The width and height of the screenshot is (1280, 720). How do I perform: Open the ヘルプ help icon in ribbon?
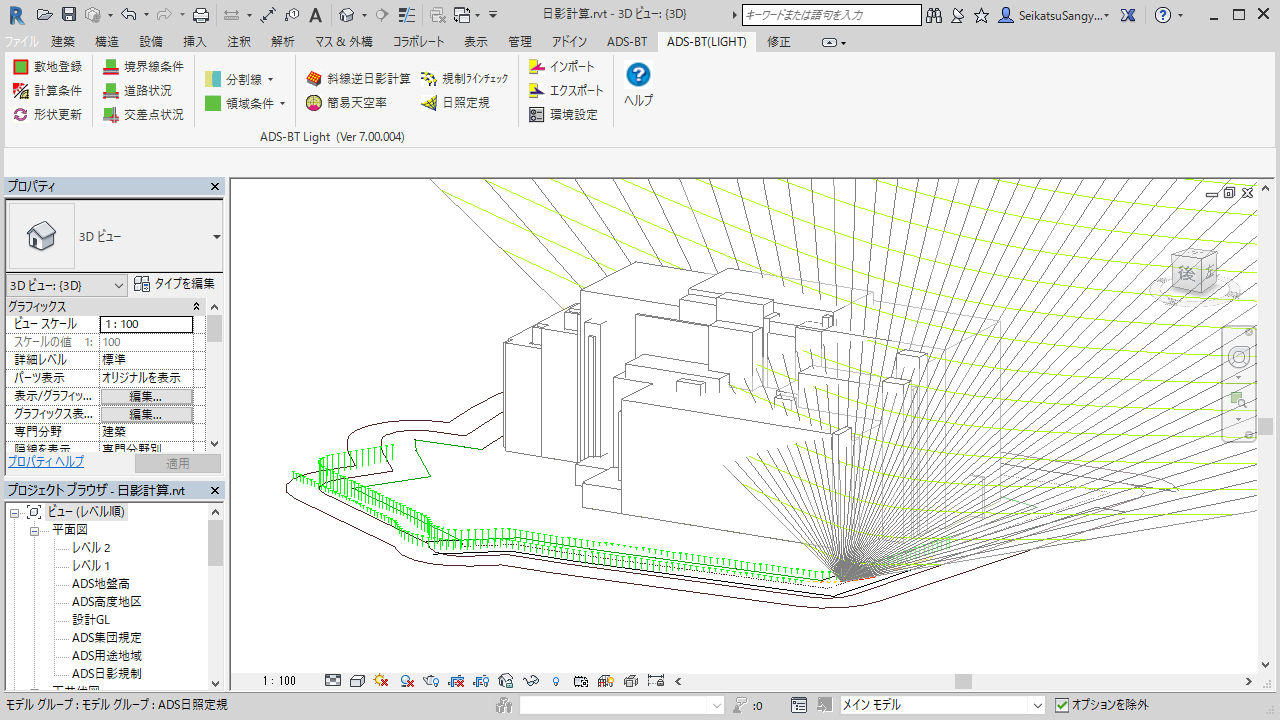tap(638, 75)
